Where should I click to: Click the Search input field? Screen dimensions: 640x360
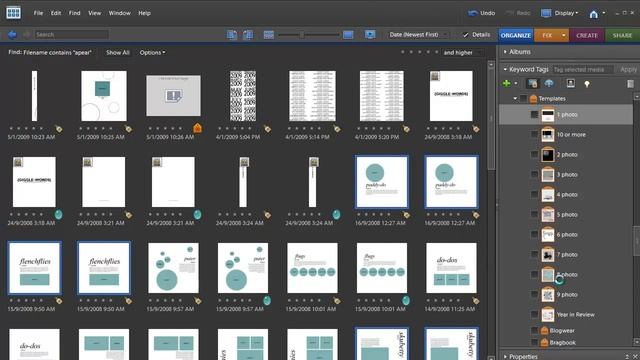[71, 35]
